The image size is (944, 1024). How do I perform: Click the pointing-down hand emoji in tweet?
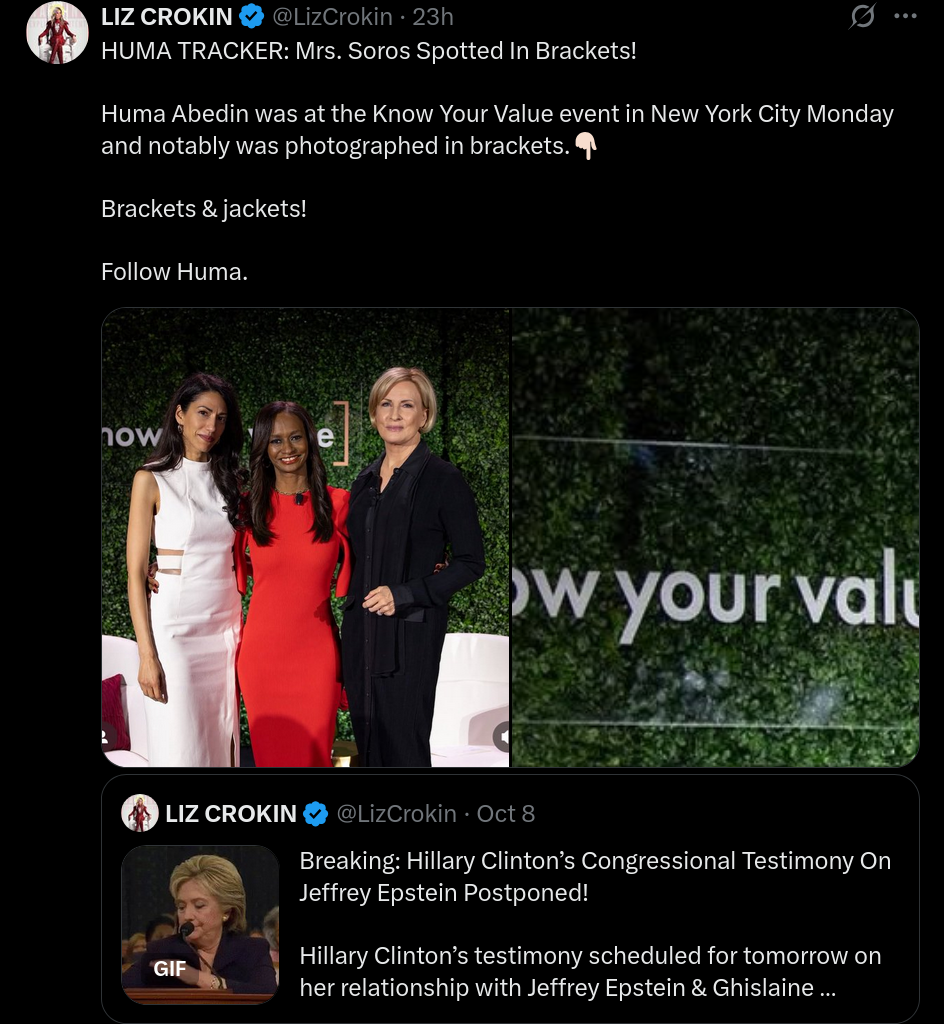tap(586, 146)
